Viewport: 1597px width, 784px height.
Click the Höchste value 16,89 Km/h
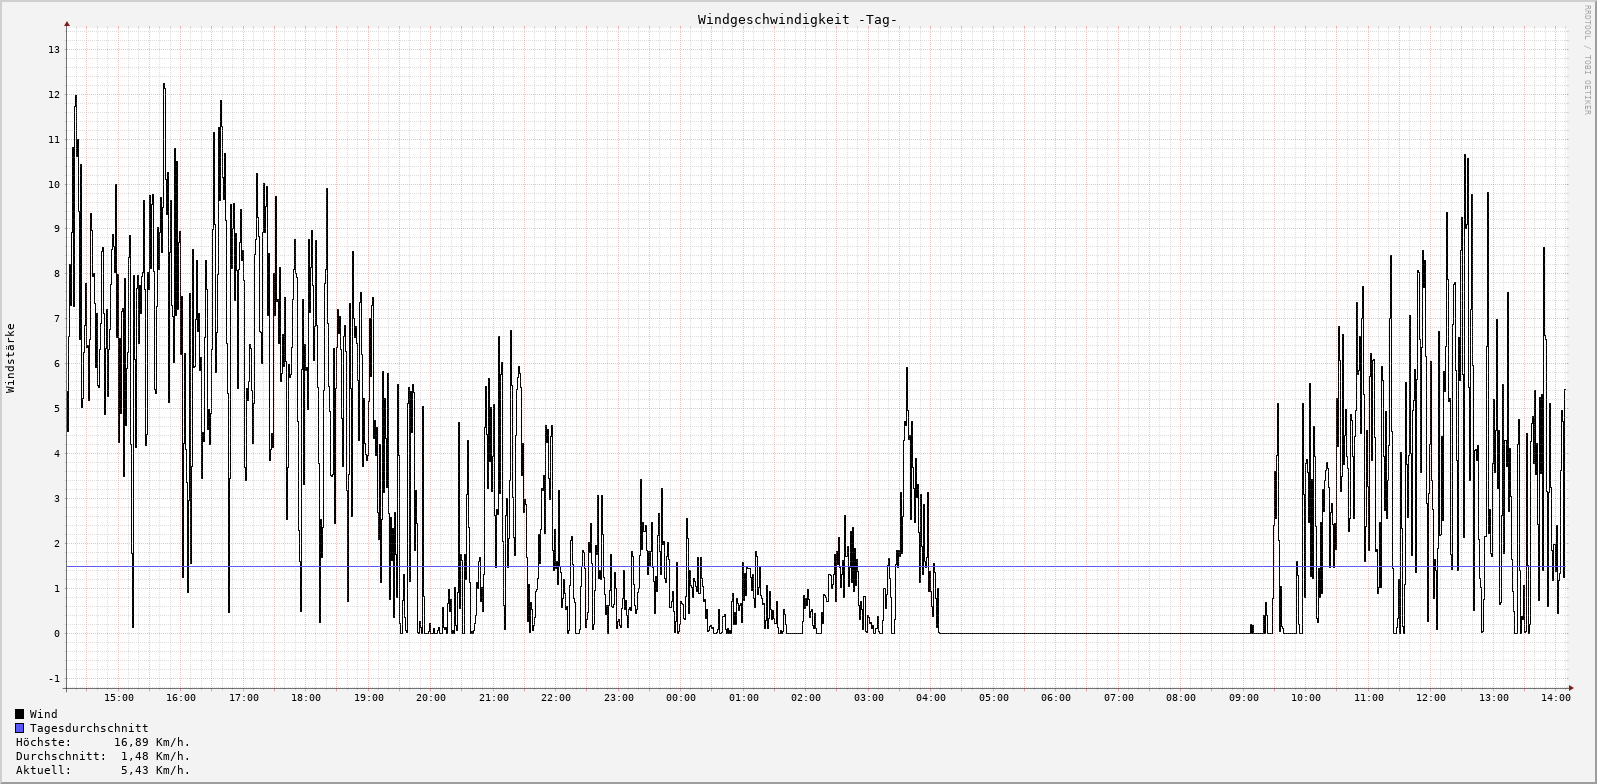[152, 742]
